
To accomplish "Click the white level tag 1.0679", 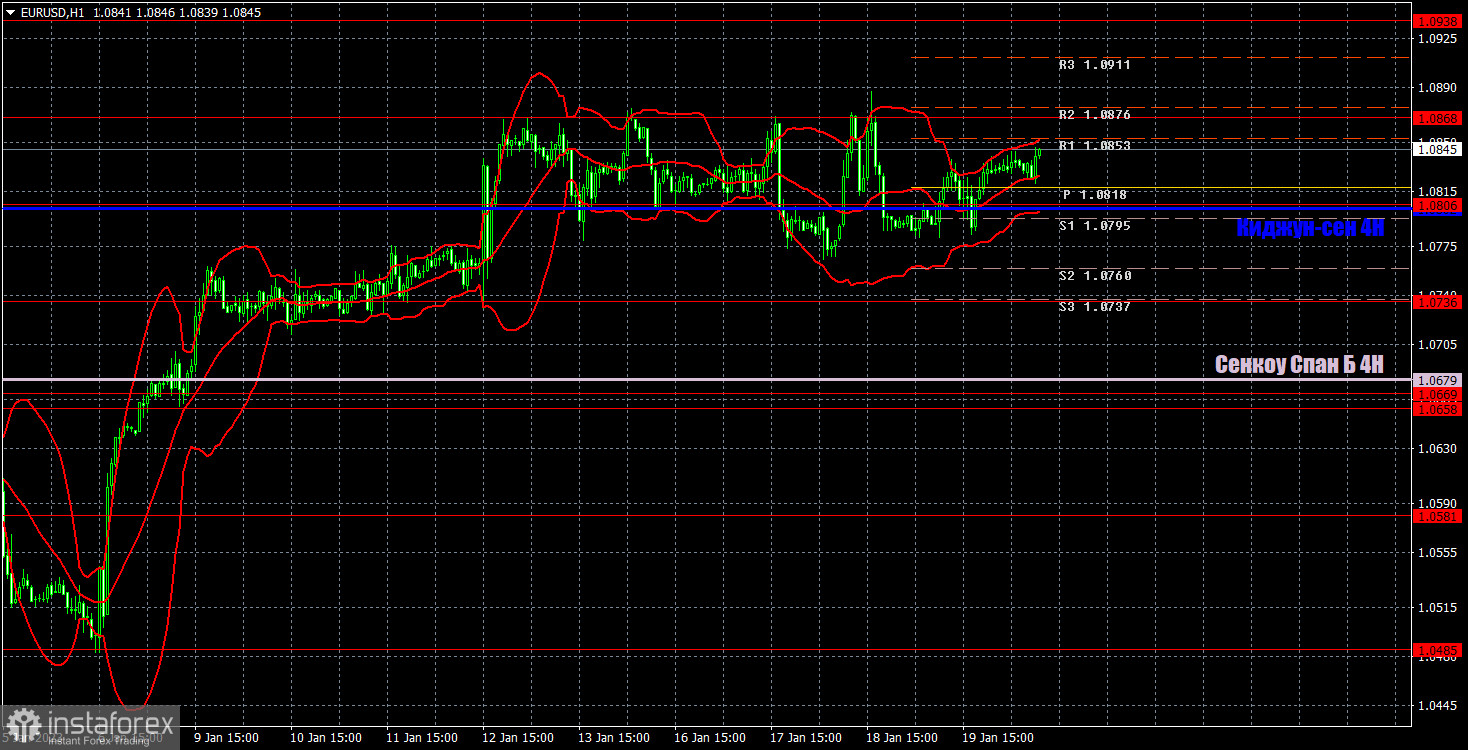I will [1439, 380].
